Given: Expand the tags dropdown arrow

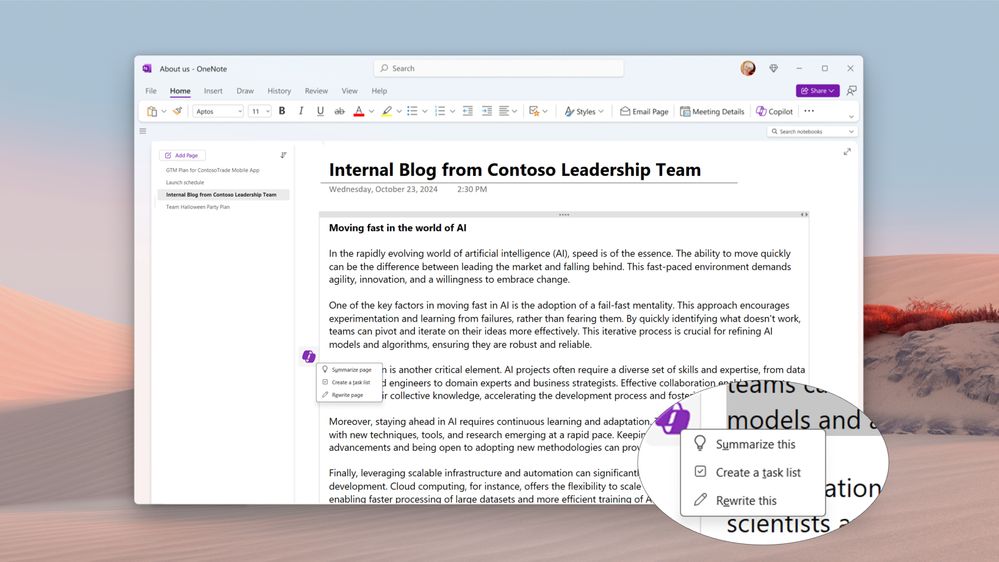Looking at the screenshot, I should 545,112.
